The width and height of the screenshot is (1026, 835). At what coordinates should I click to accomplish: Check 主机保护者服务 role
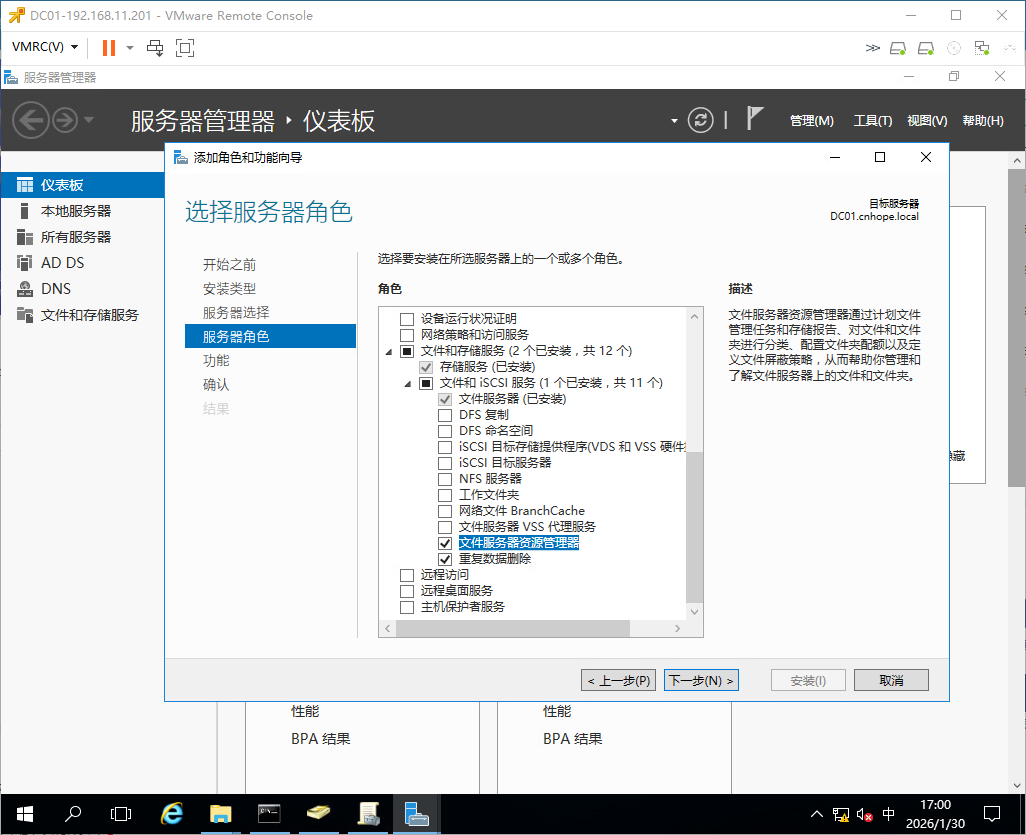(407, 607)
